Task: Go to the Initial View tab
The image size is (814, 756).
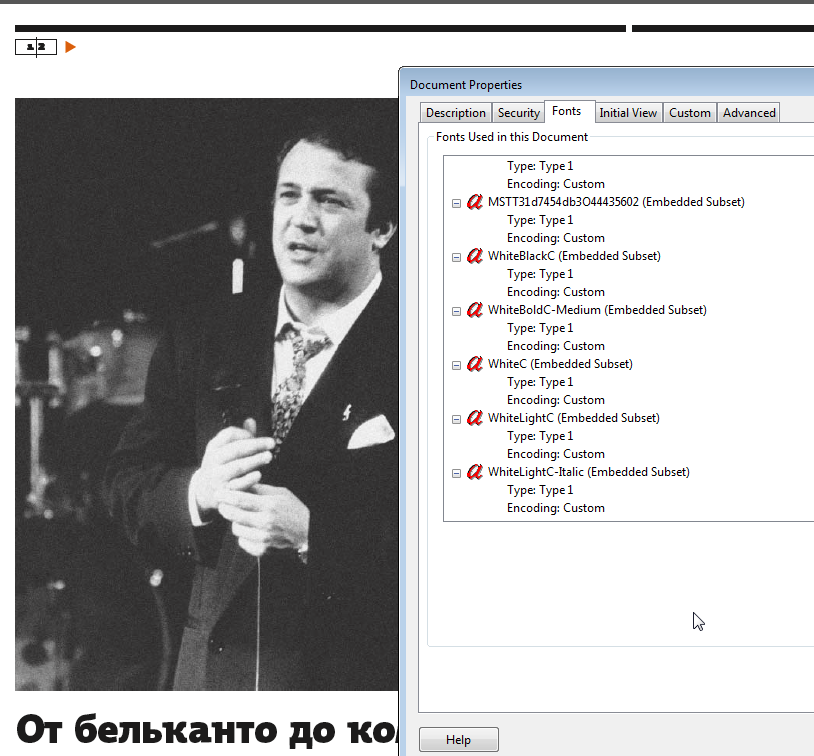Action: click(x=628, y=113)
